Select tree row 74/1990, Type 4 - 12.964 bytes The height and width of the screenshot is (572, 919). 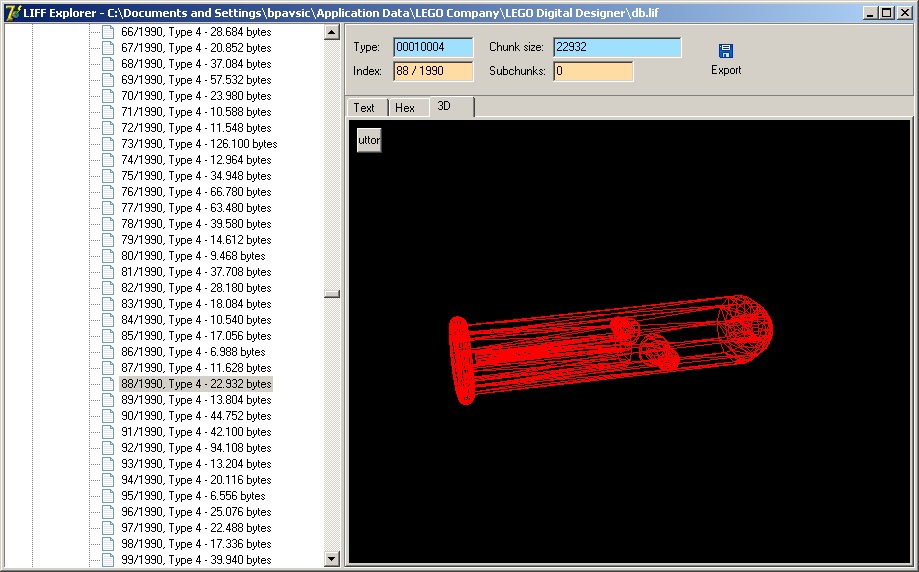click(x=196, y=160)
